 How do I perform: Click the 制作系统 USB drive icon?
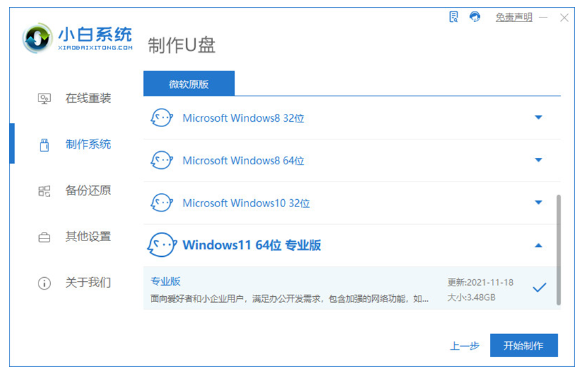coord(44,145)
